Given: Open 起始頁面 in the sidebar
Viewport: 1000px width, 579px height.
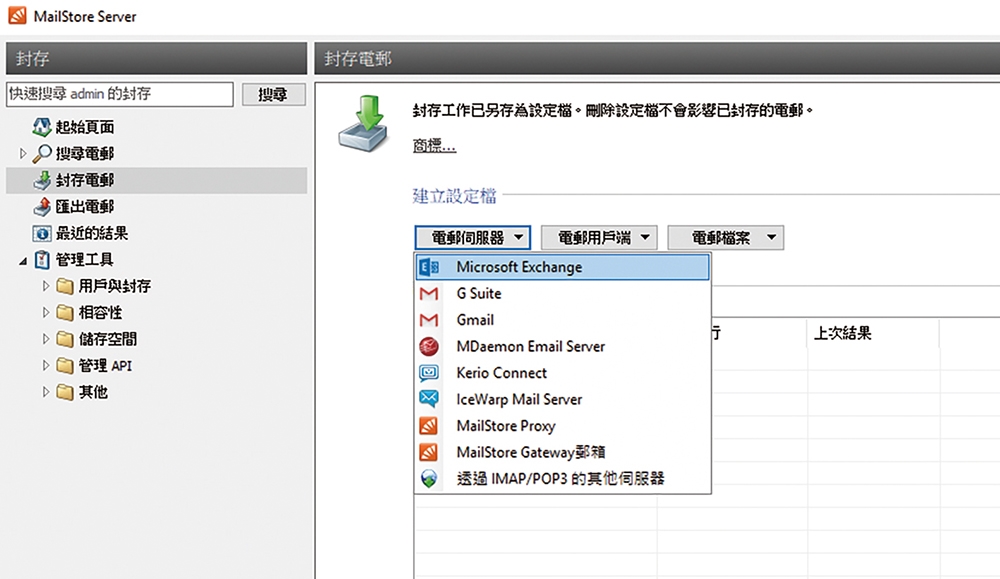Looking at the screenshot, I should [85, 127].
